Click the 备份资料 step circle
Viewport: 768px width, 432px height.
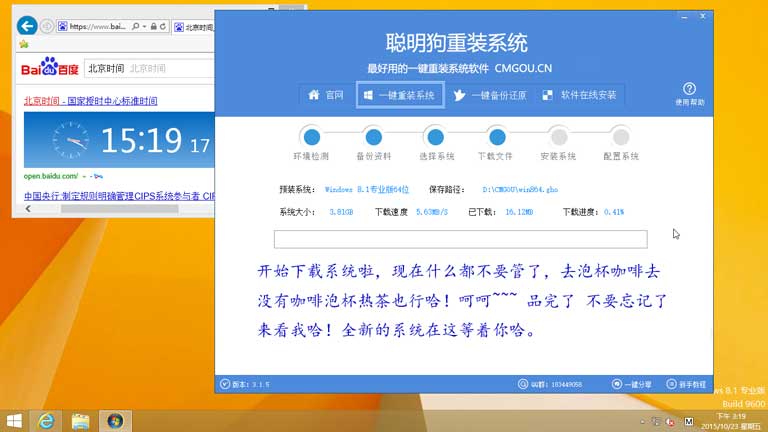[373, 137]
